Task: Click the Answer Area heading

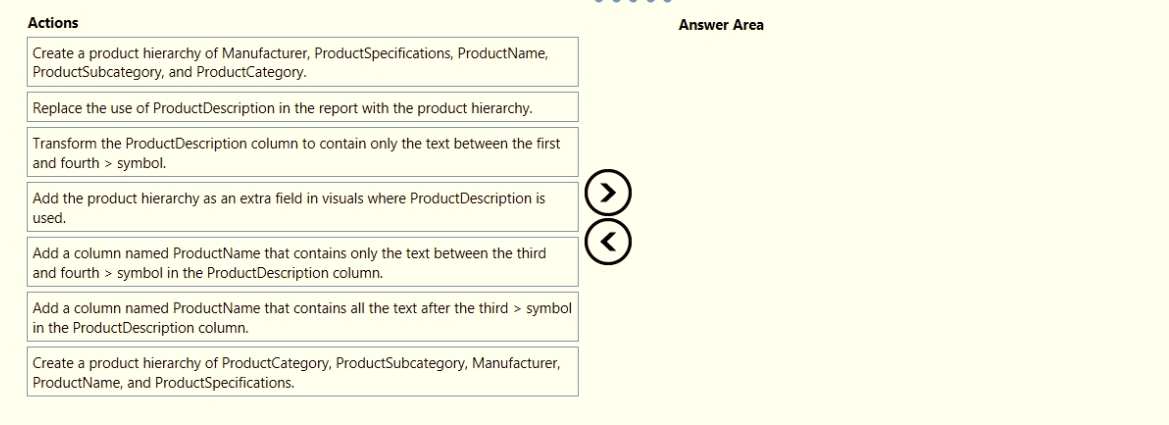Action: click(720, 25)
